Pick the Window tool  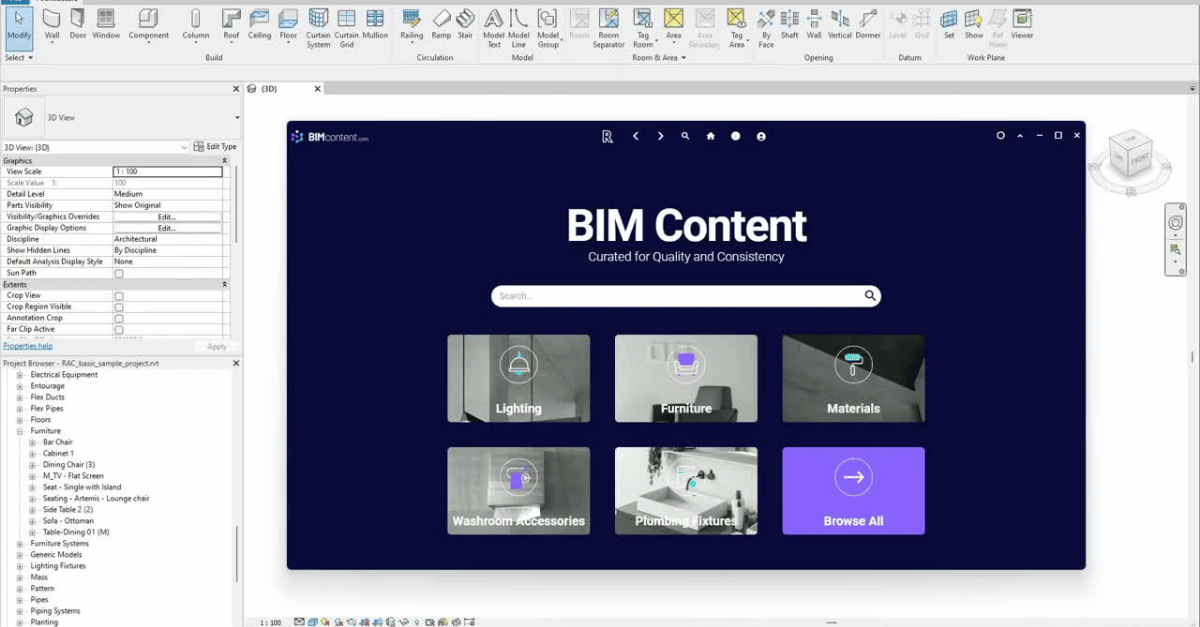pyautogui.click(x=106, y=24)
